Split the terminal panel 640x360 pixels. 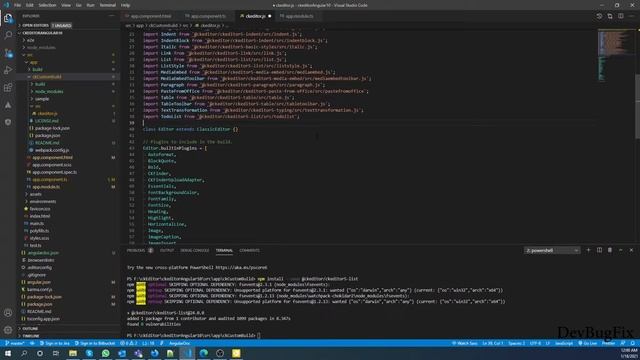pos(599,250)
